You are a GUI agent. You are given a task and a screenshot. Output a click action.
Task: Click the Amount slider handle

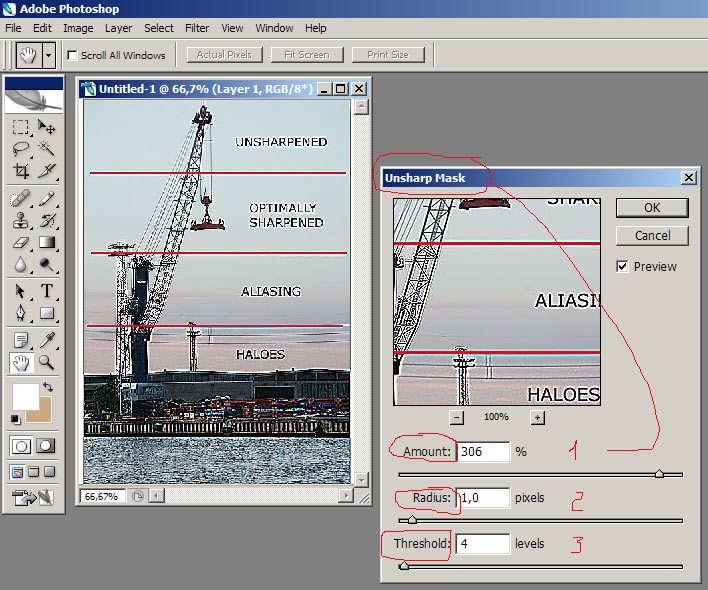point(659,473)
